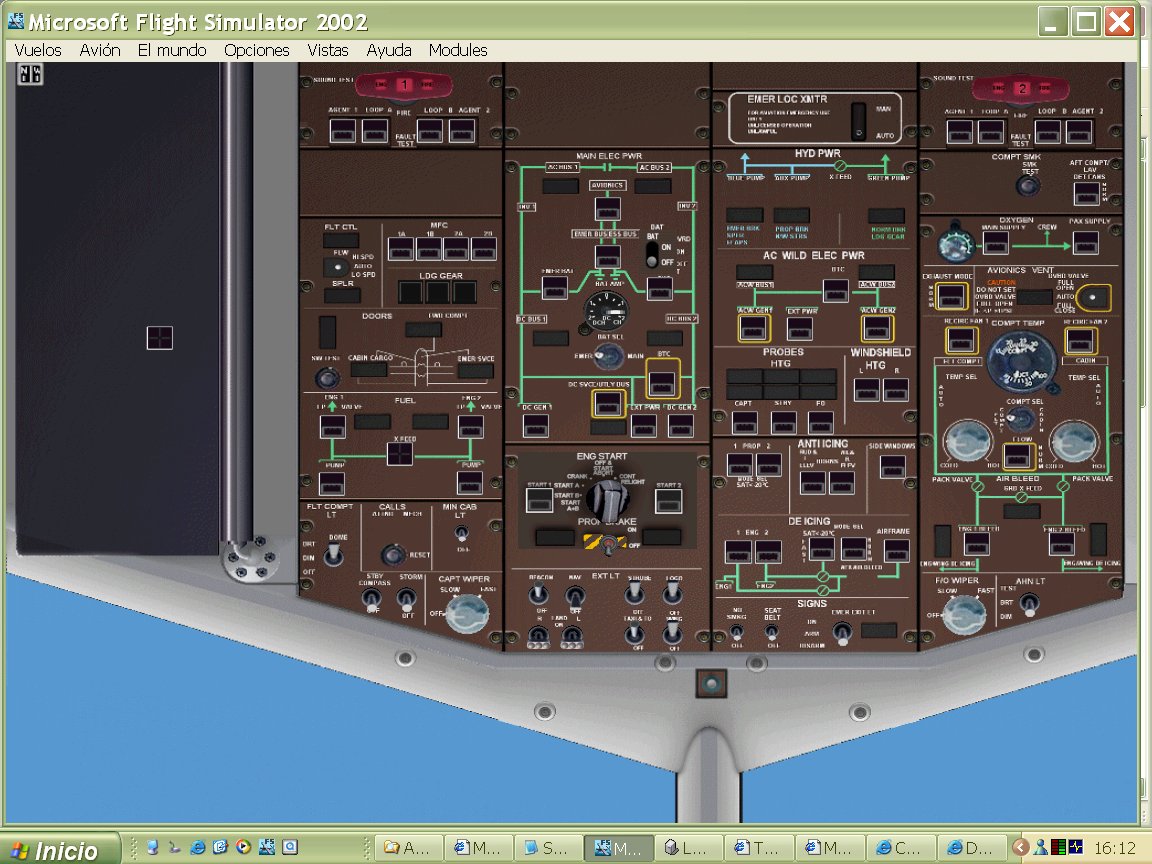Push the SIDE WINDOWS anti-icing button

click(x=893, y=466)
